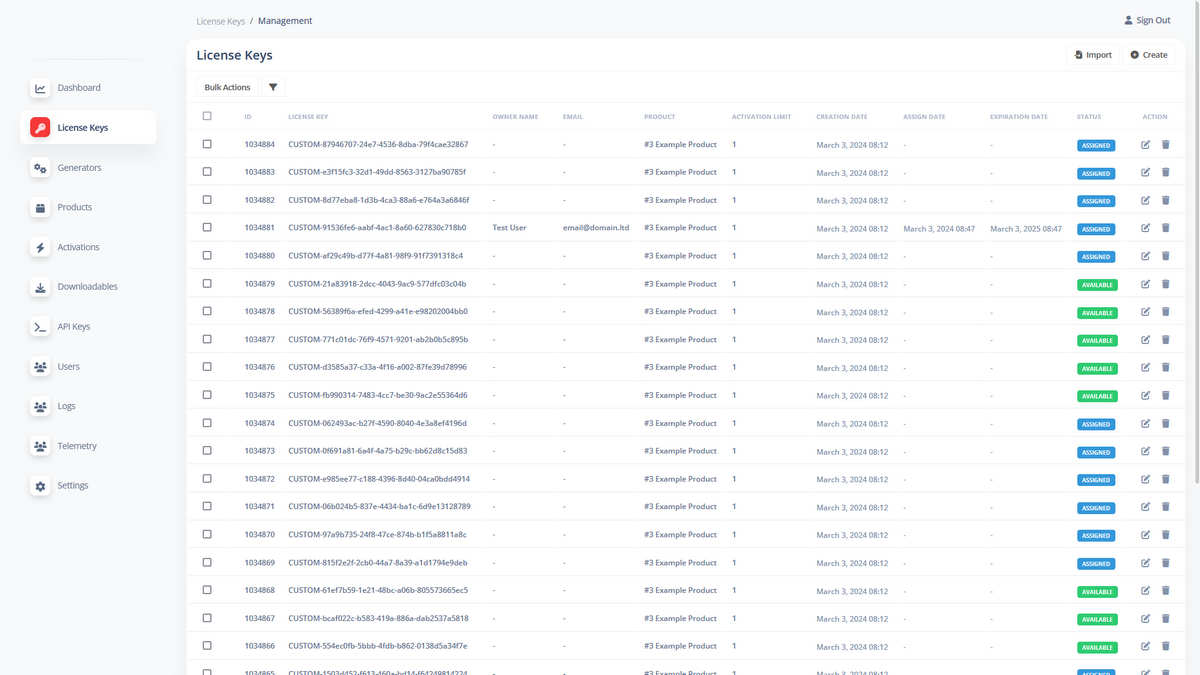Edit license key 1034884 pencil icon
The image size is (1200, 675).
pyautogui.click(x=1146, y=144)
